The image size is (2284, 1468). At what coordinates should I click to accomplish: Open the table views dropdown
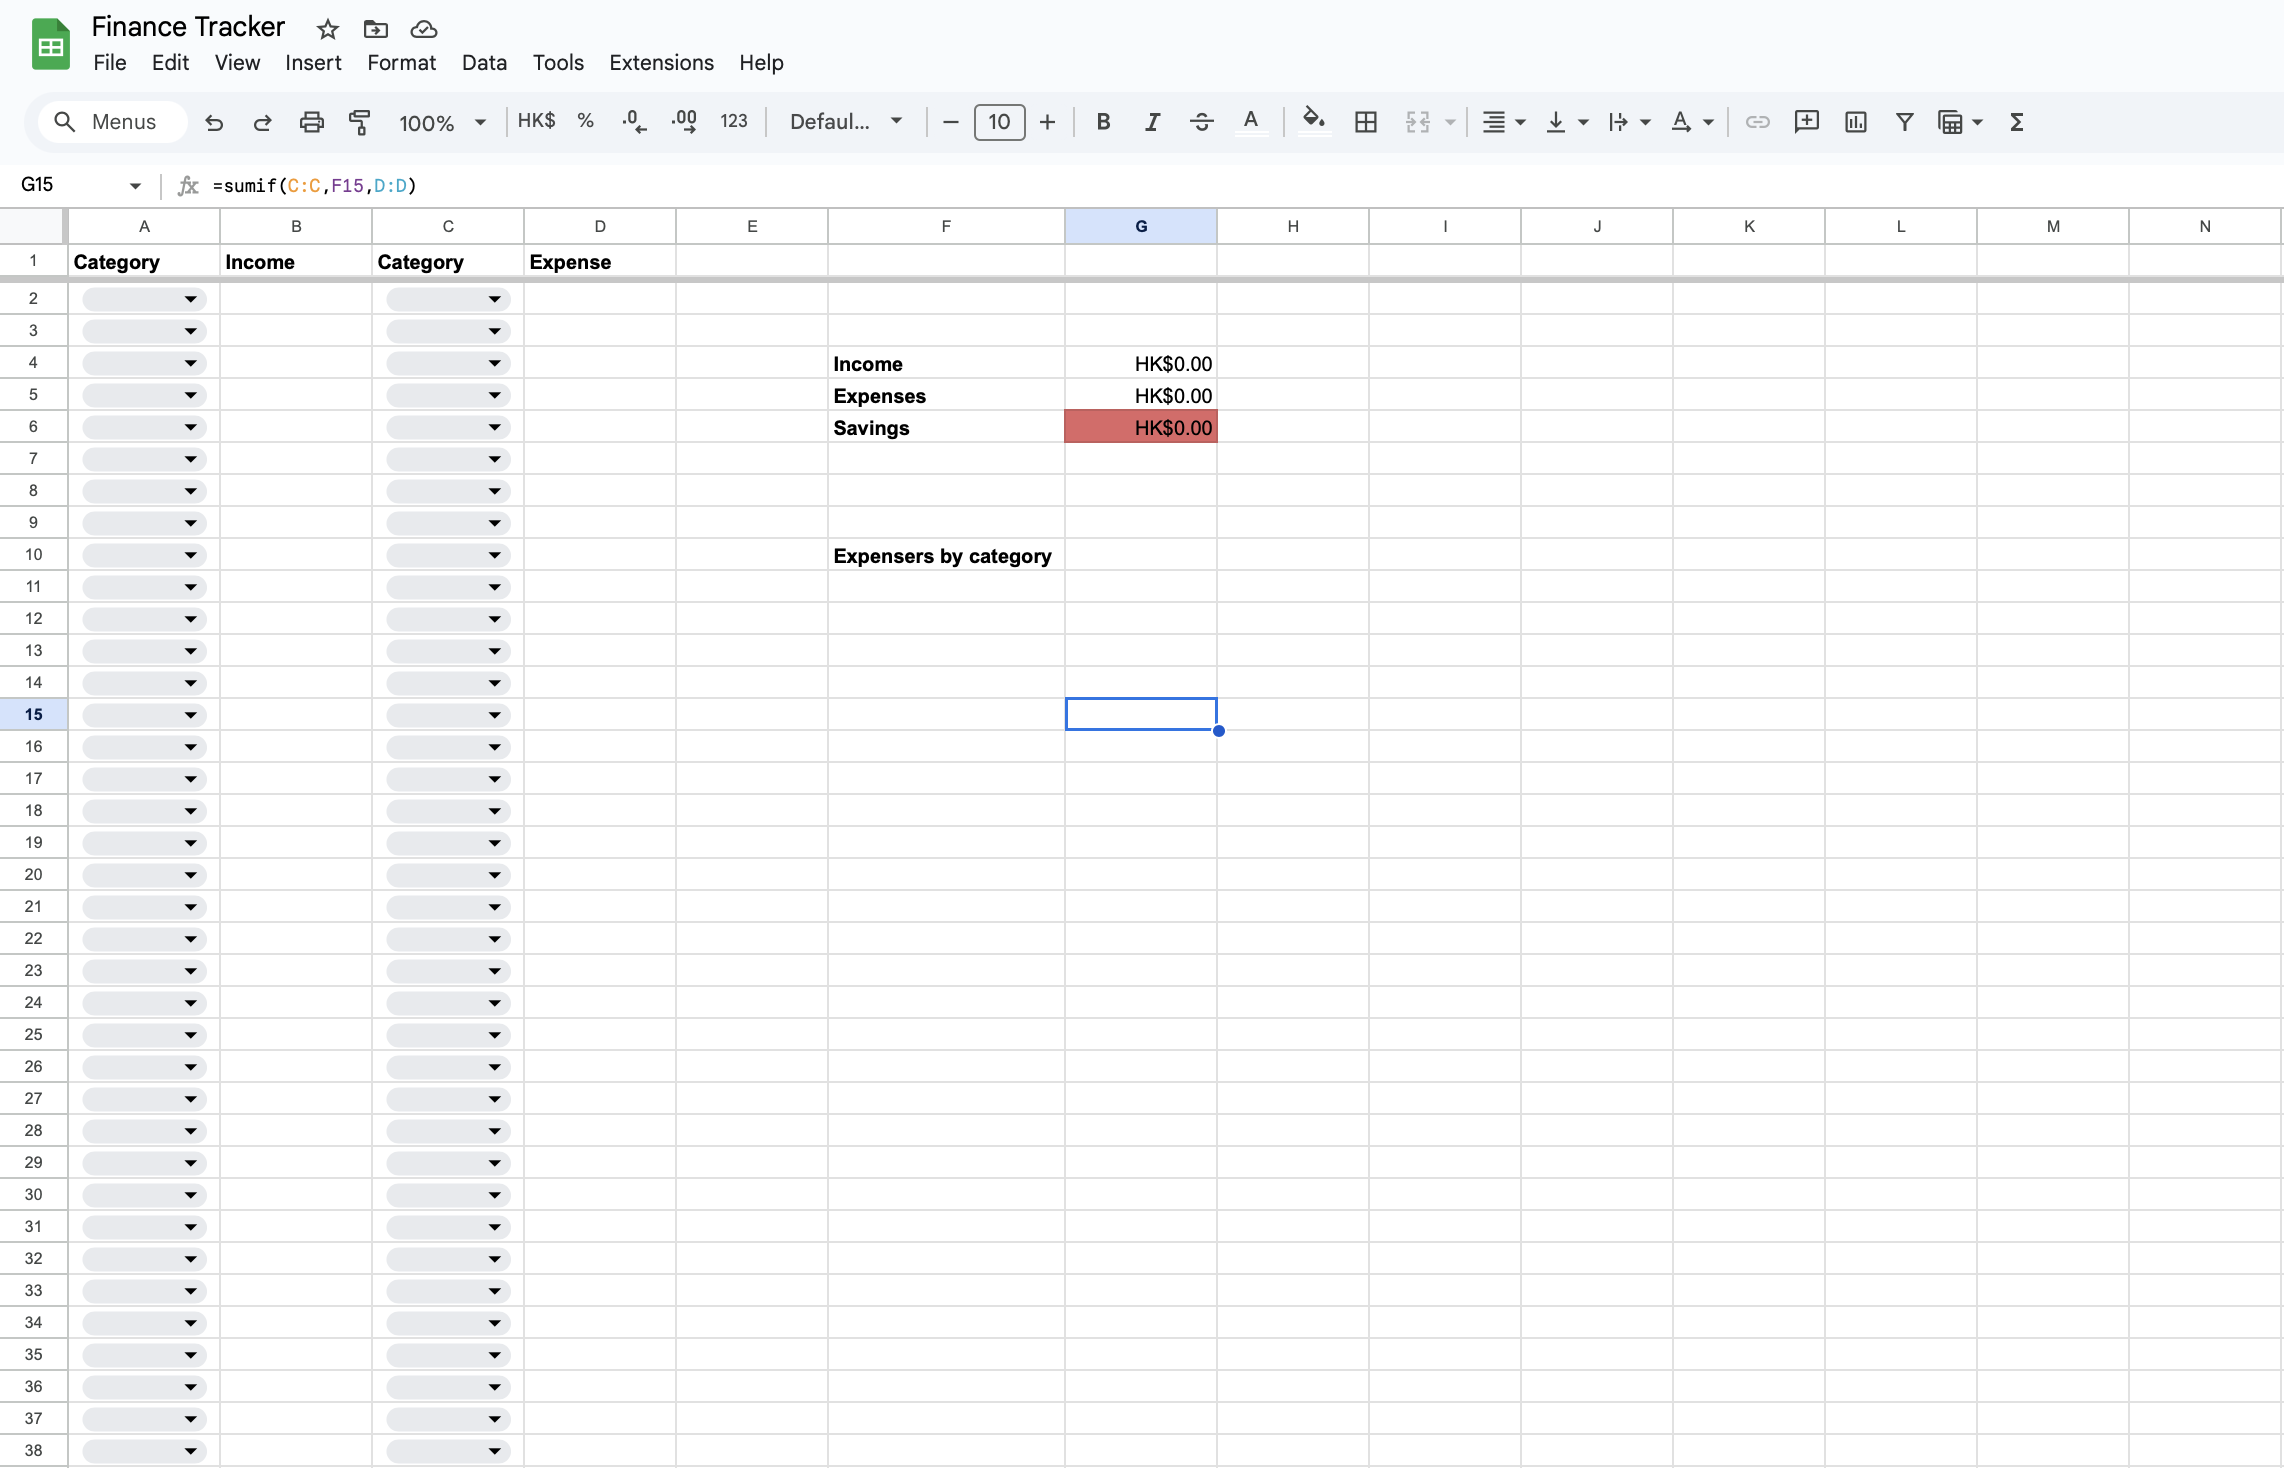pos(1960,122)
